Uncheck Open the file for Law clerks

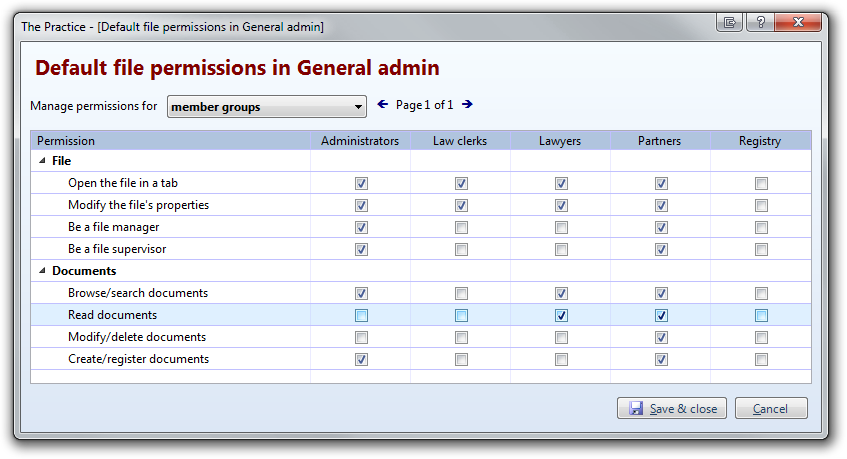point(461,183)
